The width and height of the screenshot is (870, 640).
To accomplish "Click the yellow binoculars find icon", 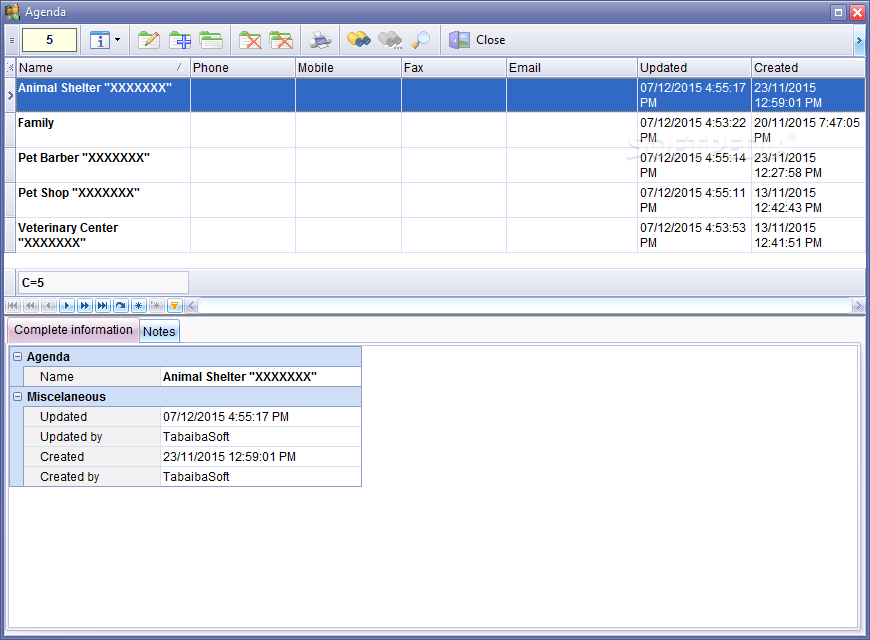I will point(358,40).
